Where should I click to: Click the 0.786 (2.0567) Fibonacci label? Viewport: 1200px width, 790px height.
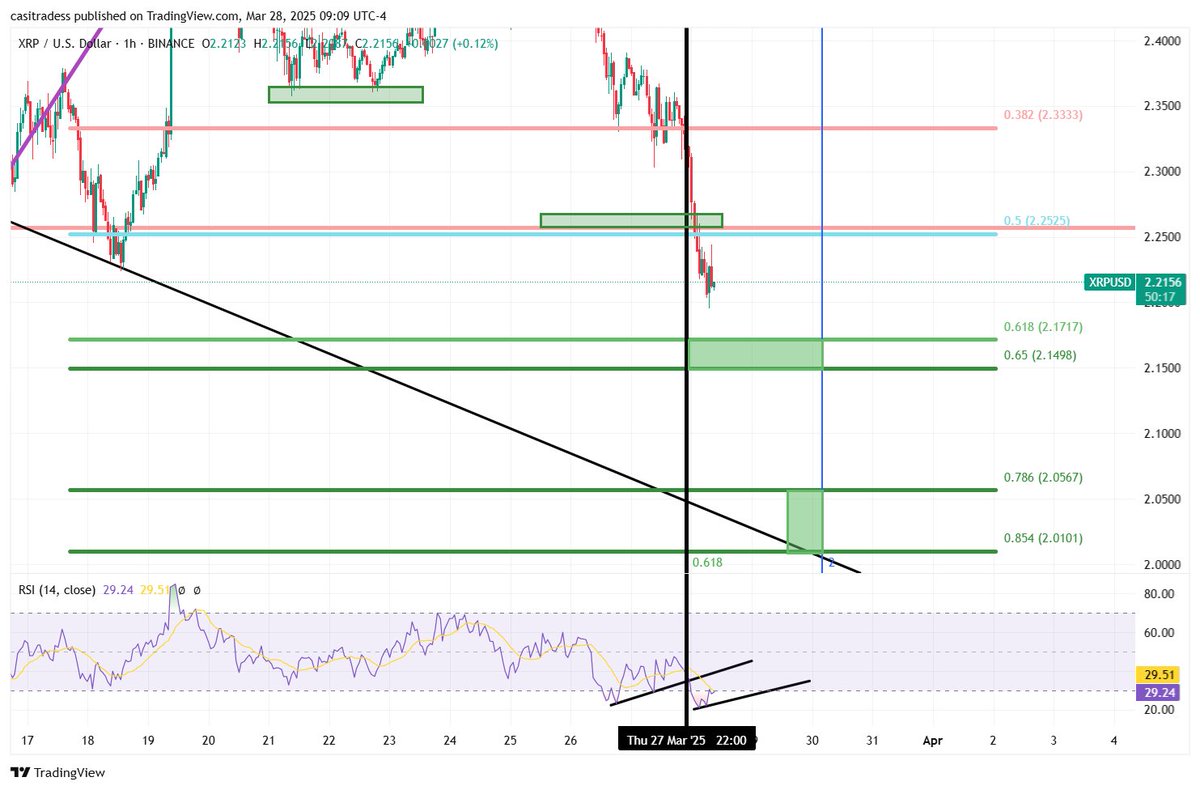click(x=1043, y=477)
